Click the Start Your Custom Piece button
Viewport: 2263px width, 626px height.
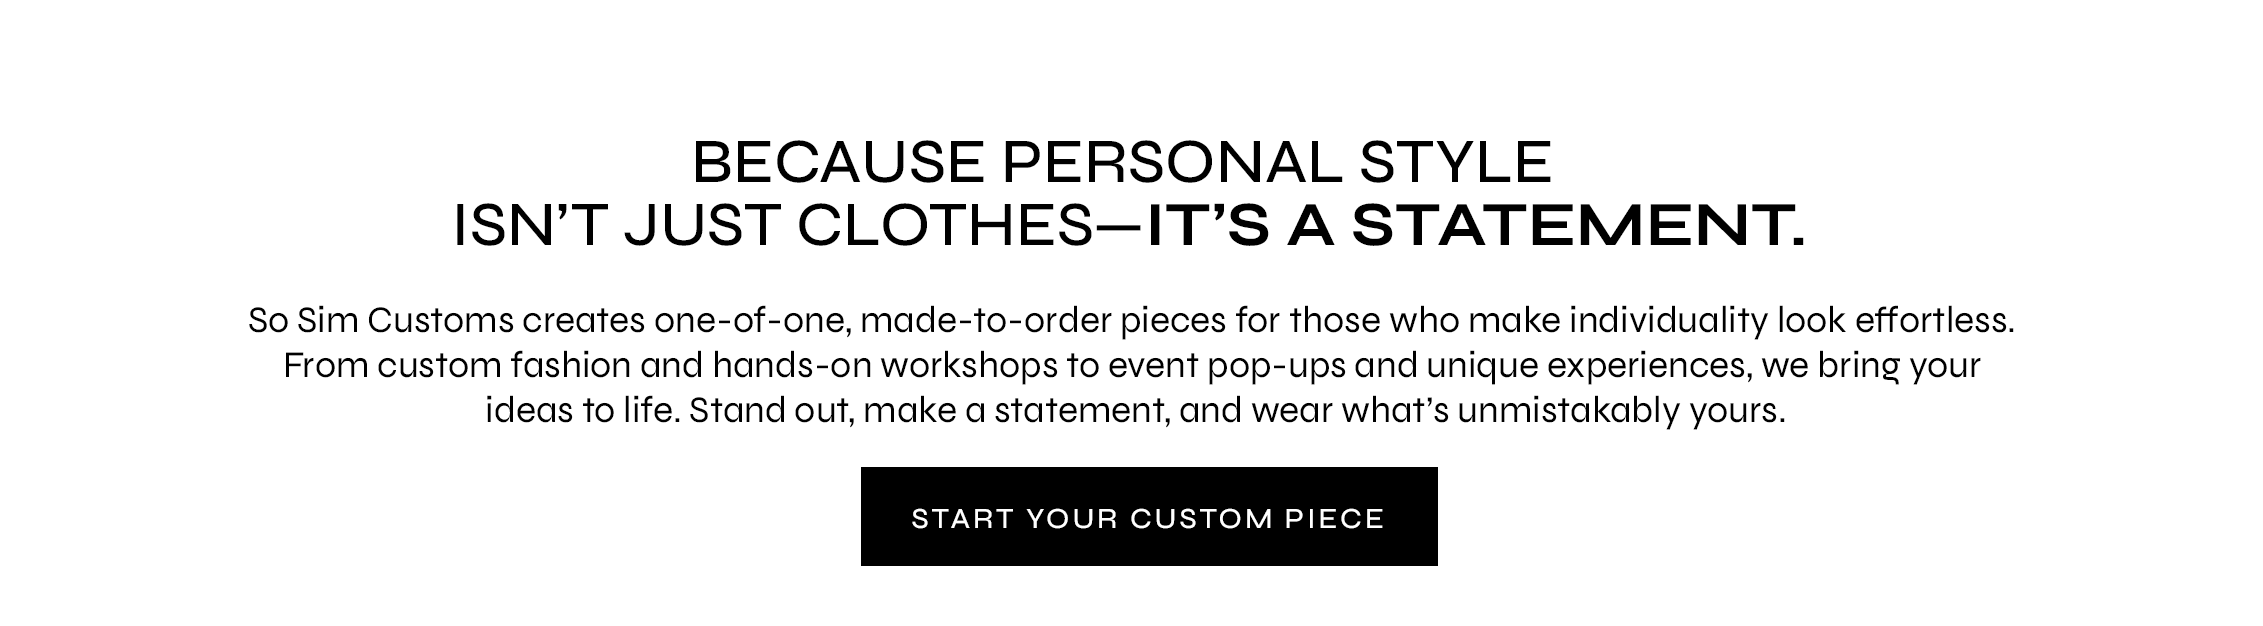(x=1148, y=517)
